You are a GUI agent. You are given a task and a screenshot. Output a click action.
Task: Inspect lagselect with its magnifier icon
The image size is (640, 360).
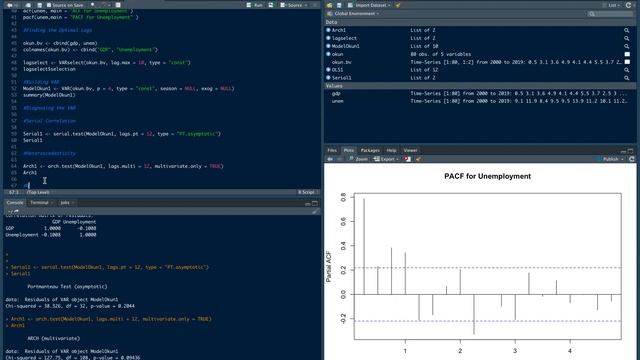coord(627,38)
